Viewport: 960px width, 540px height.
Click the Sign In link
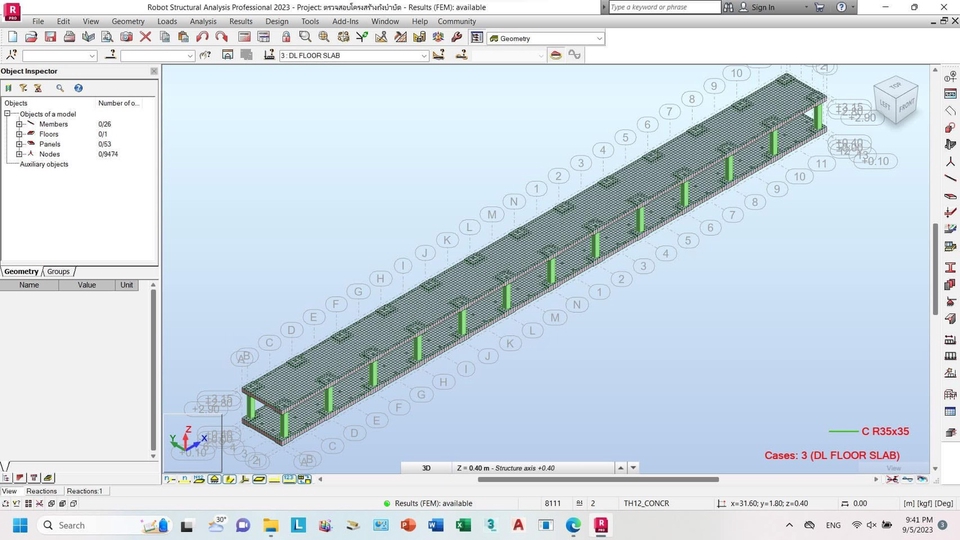(x=762, y=7)
